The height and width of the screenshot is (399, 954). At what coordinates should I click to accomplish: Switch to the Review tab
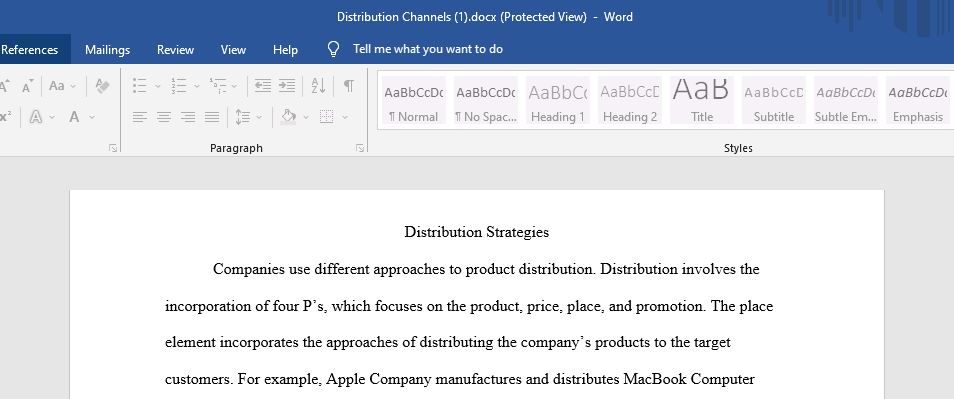pyautogui.click(x=175, y=50)
